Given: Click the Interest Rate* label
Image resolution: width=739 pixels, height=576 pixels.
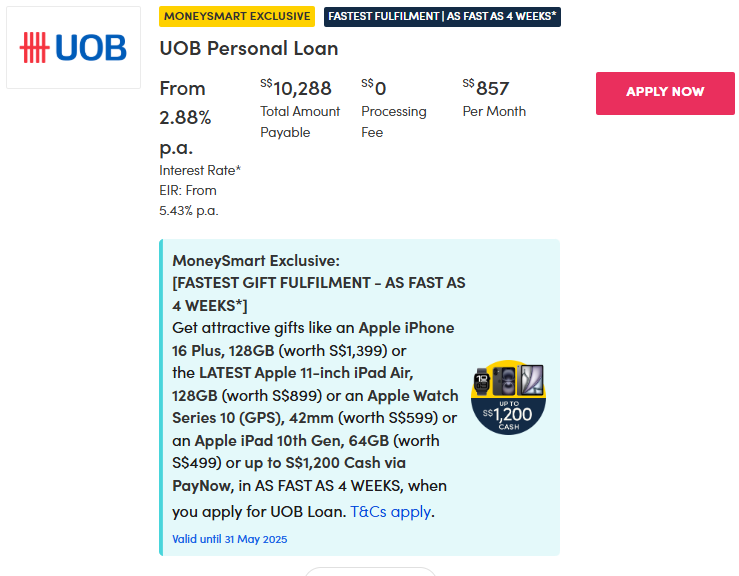Looking at the screenshot, I should (x=200, y=170).
